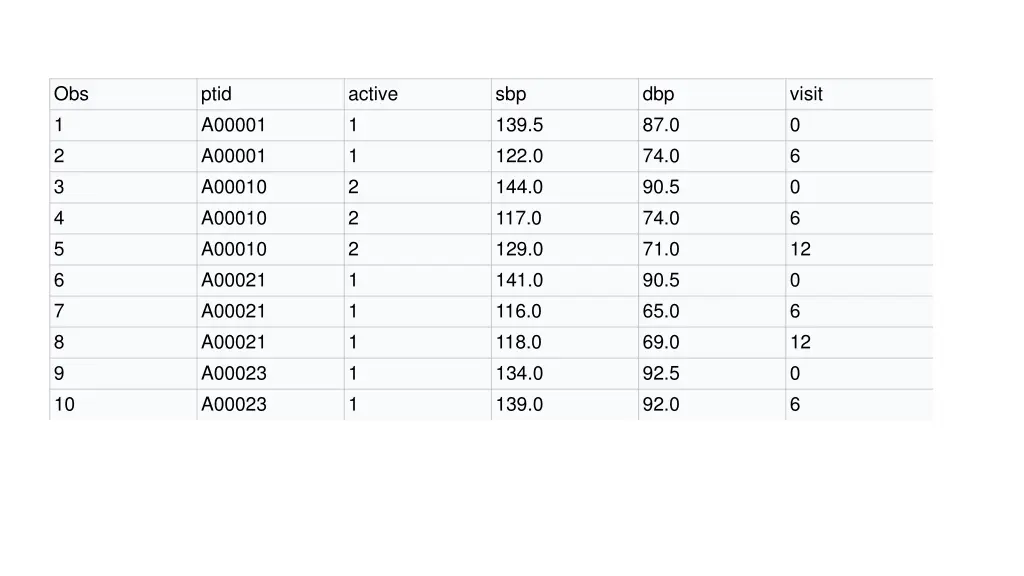Click visit value 12 in row 5
The width and height of the screenshot is (1024, 576).
point(800,249)
